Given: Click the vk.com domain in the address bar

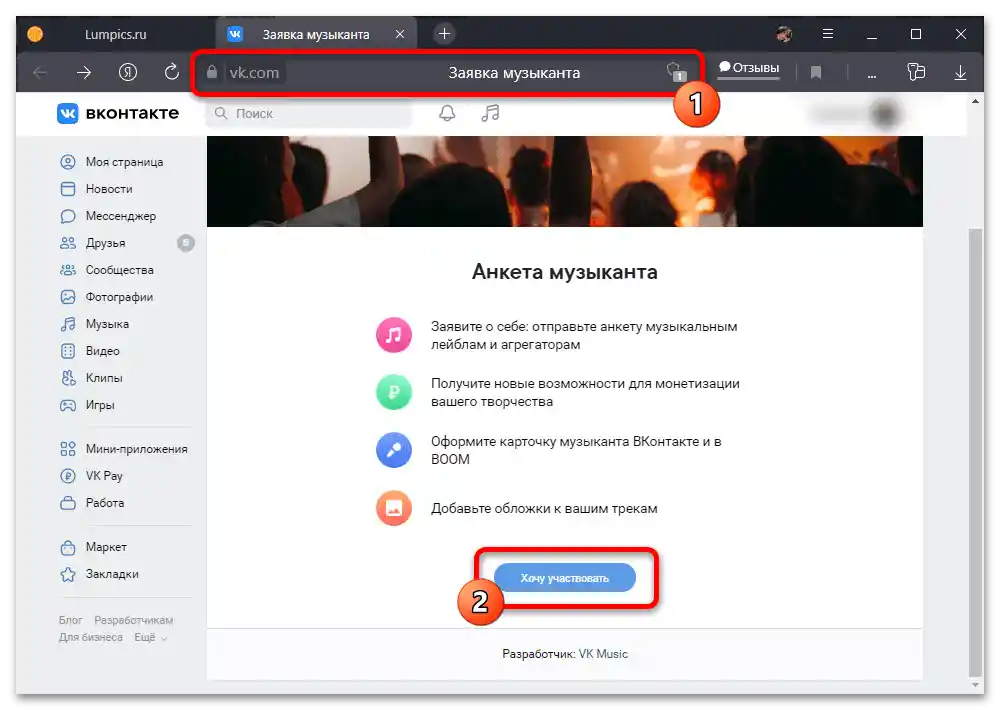Looking at the screenshot, I should tap(254, 73).
